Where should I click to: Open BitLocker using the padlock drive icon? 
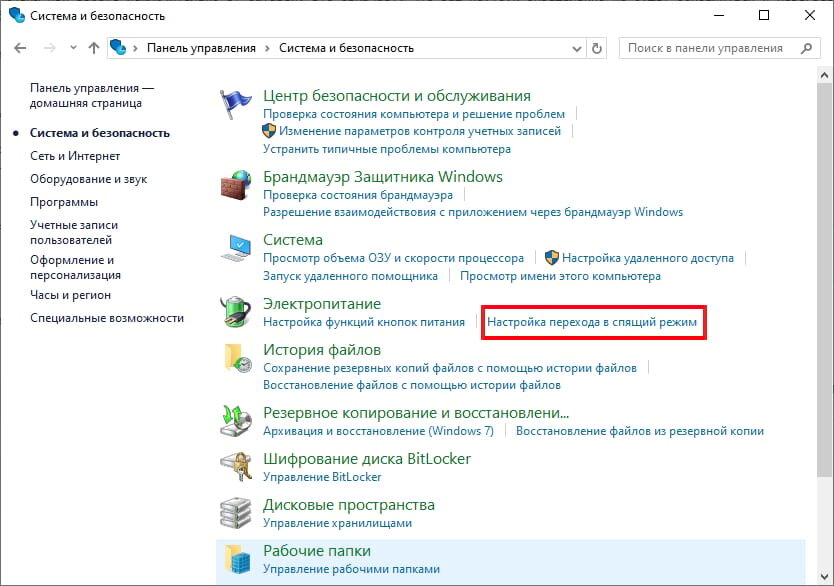pos(236,464)
